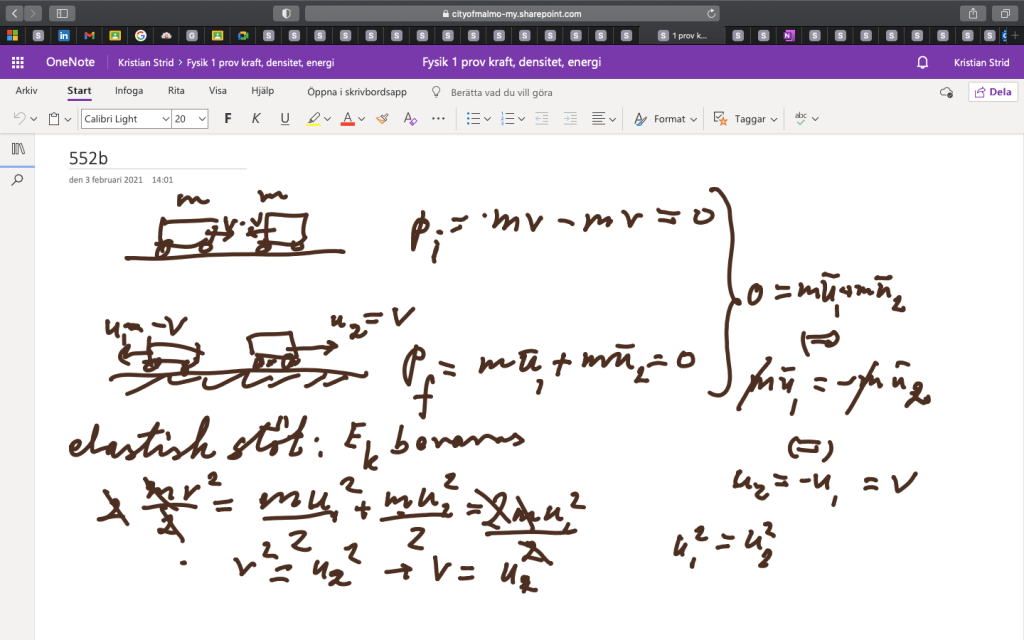Clear formatting with the eraser A icon
1024x640 pixels.
click(409, 118)
